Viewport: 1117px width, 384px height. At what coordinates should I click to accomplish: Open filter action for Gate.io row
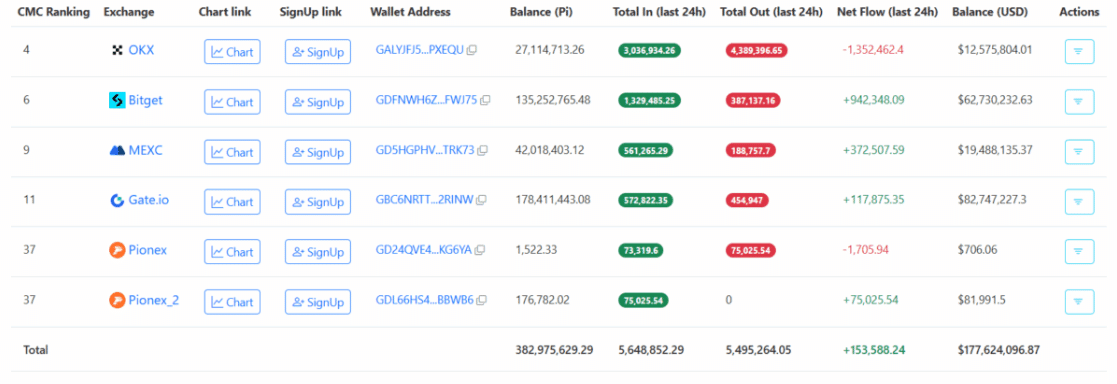click(x=1079, y=202)
